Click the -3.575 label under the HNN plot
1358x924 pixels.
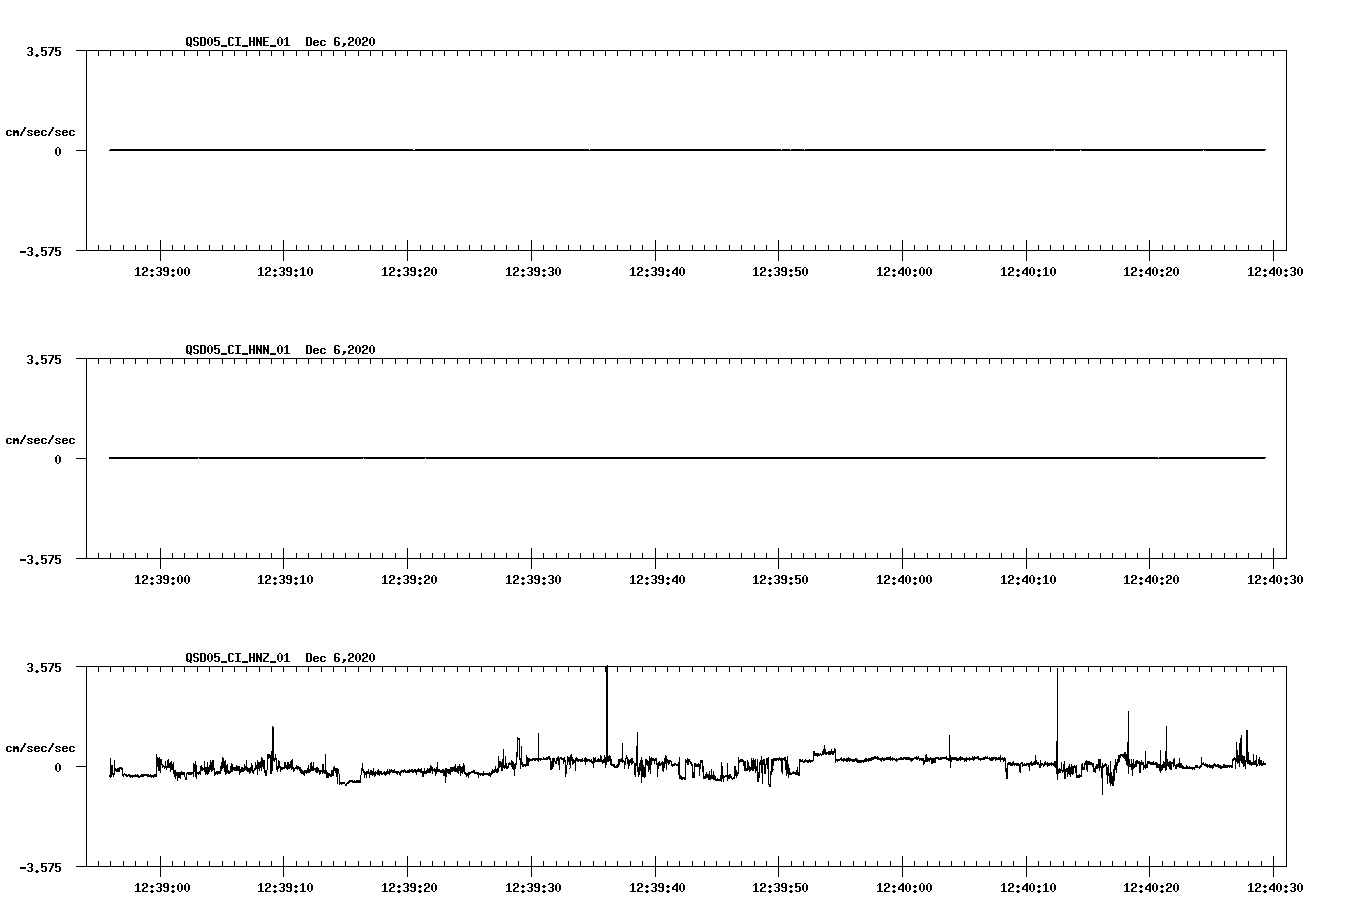click(44, 561)
